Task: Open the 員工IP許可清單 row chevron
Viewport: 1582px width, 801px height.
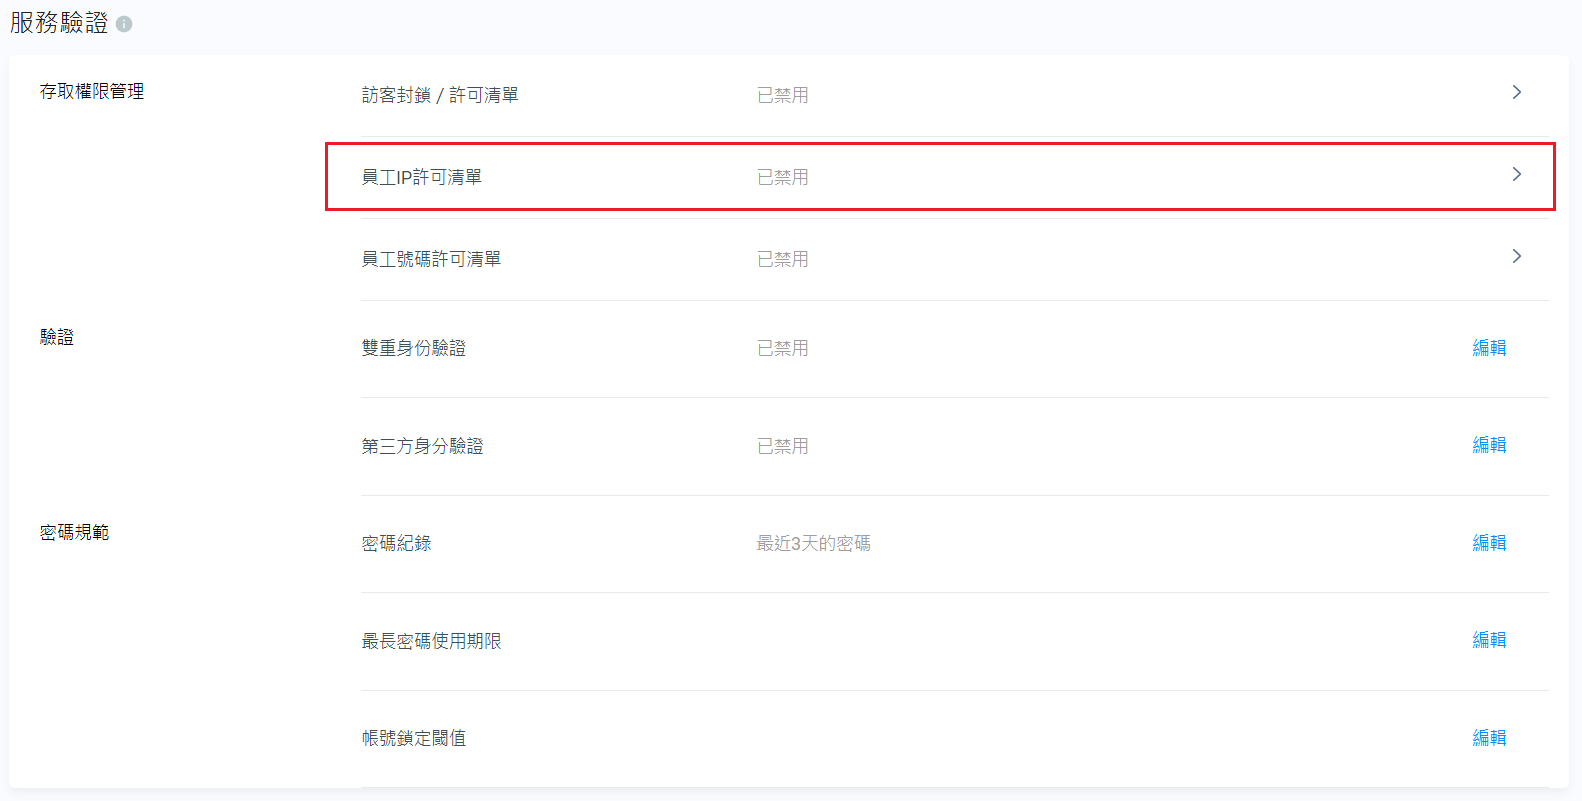Action: [x=1516, y=175]
